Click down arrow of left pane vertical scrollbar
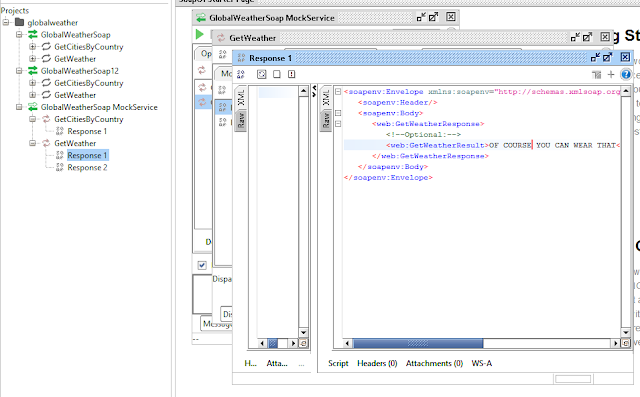The image size is (640, 397). [303, 333]
